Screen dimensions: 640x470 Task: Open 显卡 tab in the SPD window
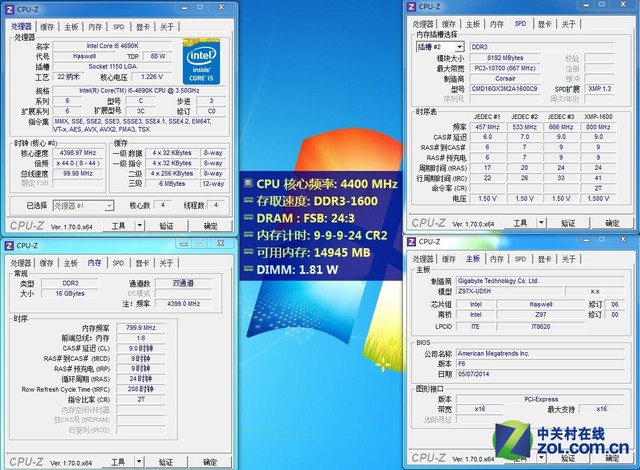(x=544, y=24)
